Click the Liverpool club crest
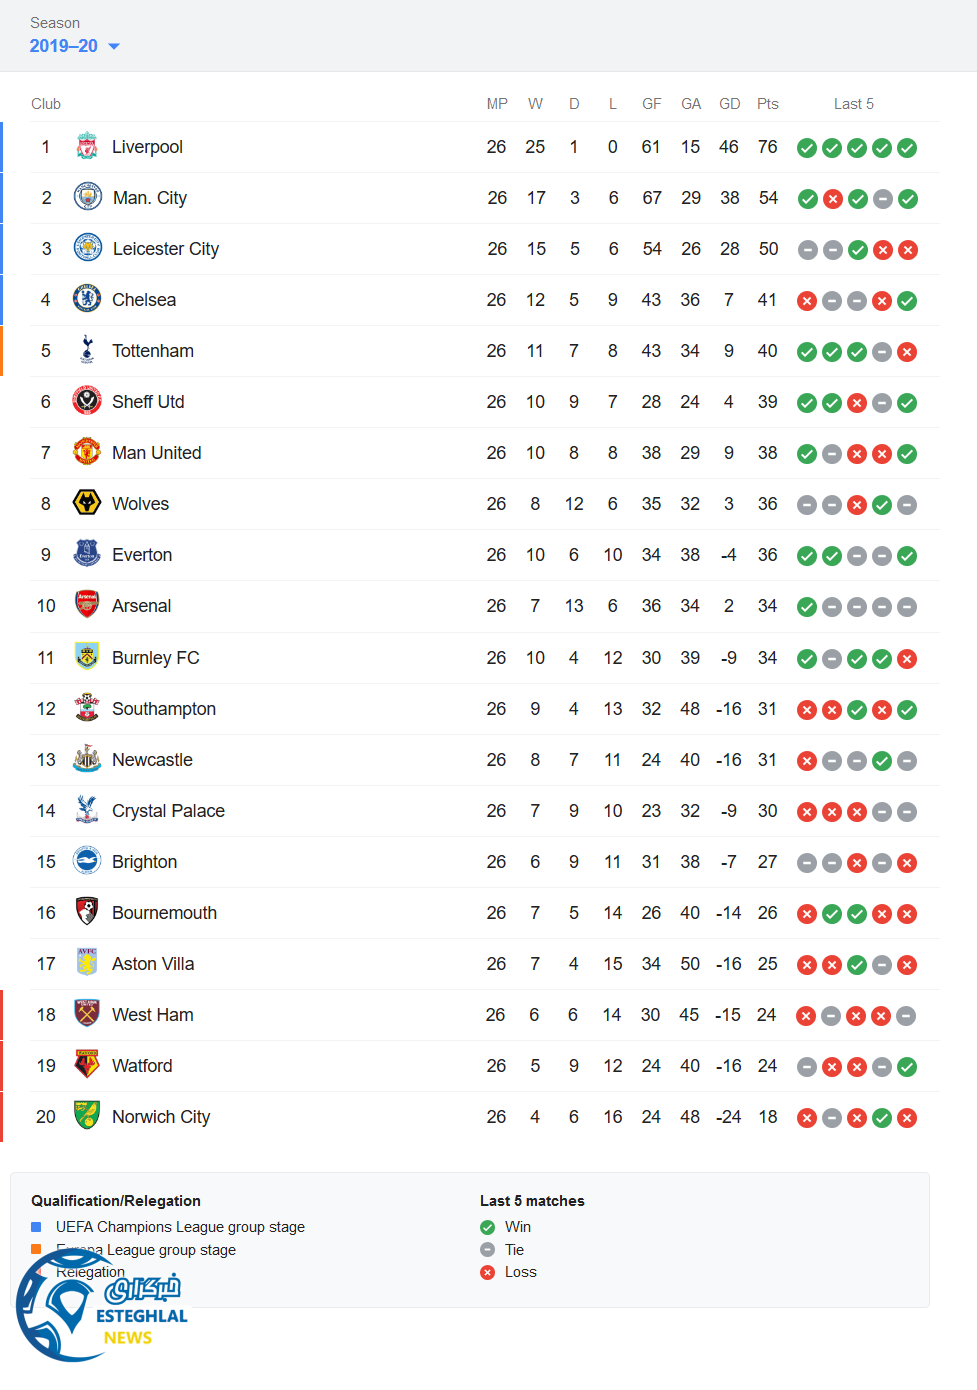 [87, 147]
